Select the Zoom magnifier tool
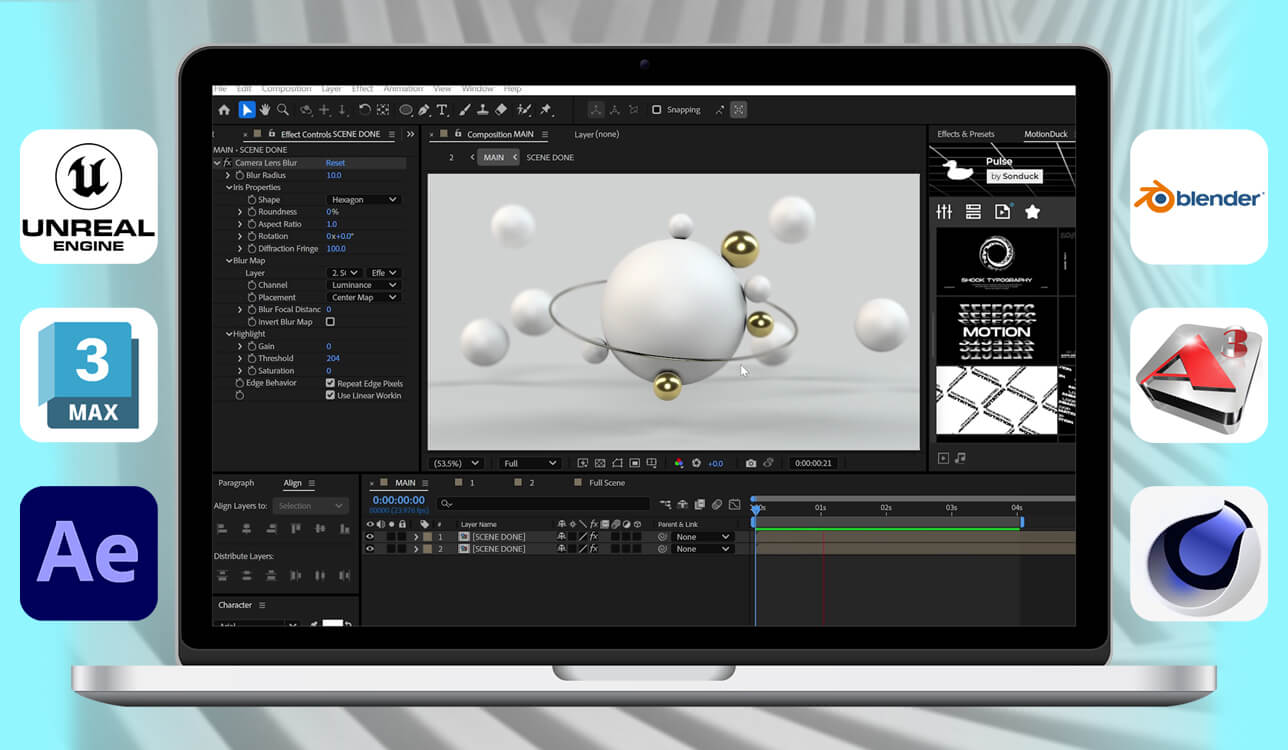The image size is (1288, 750). pyautogui.click(x=284, y=110)
